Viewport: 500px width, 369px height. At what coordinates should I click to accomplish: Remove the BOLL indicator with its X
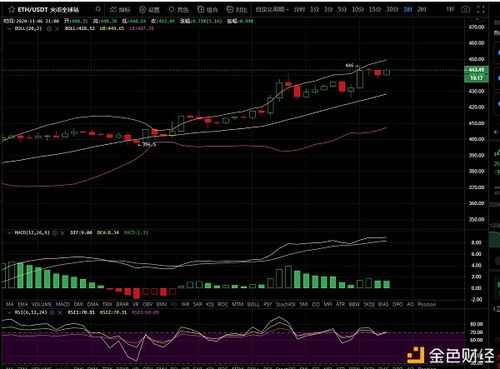57,29
